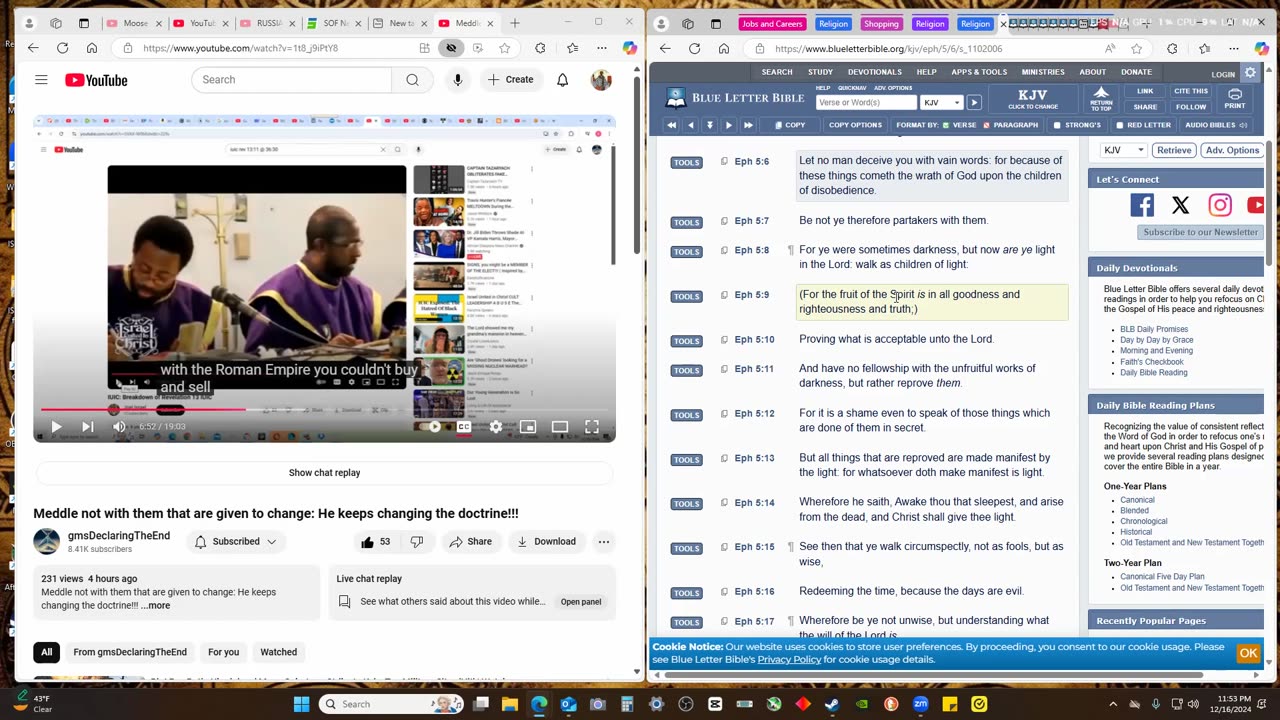Toggle closed captions CC in player
Viewport: 1280px width, 720px height.
click(x=464, y=427)
